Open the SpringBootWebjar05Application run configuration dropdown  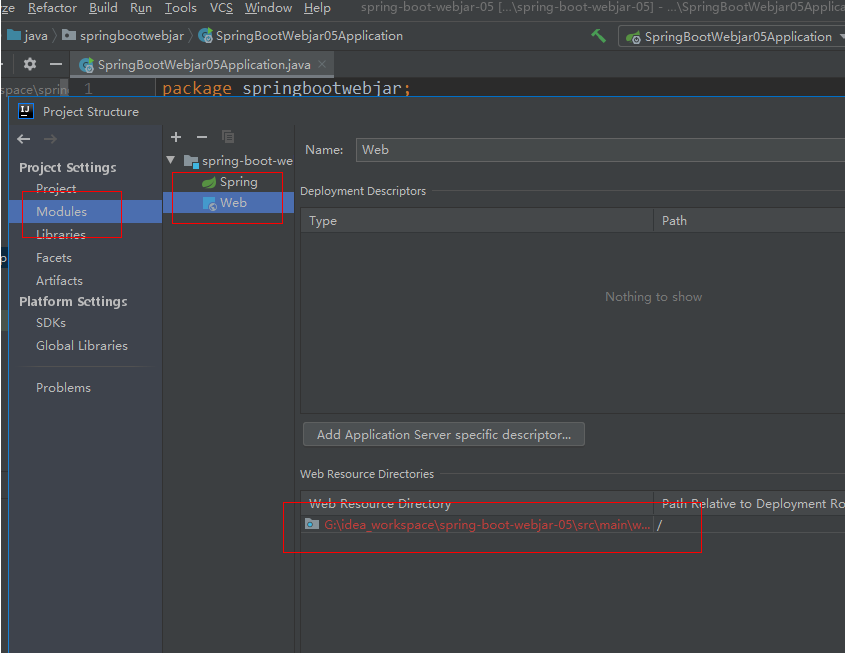732,37
